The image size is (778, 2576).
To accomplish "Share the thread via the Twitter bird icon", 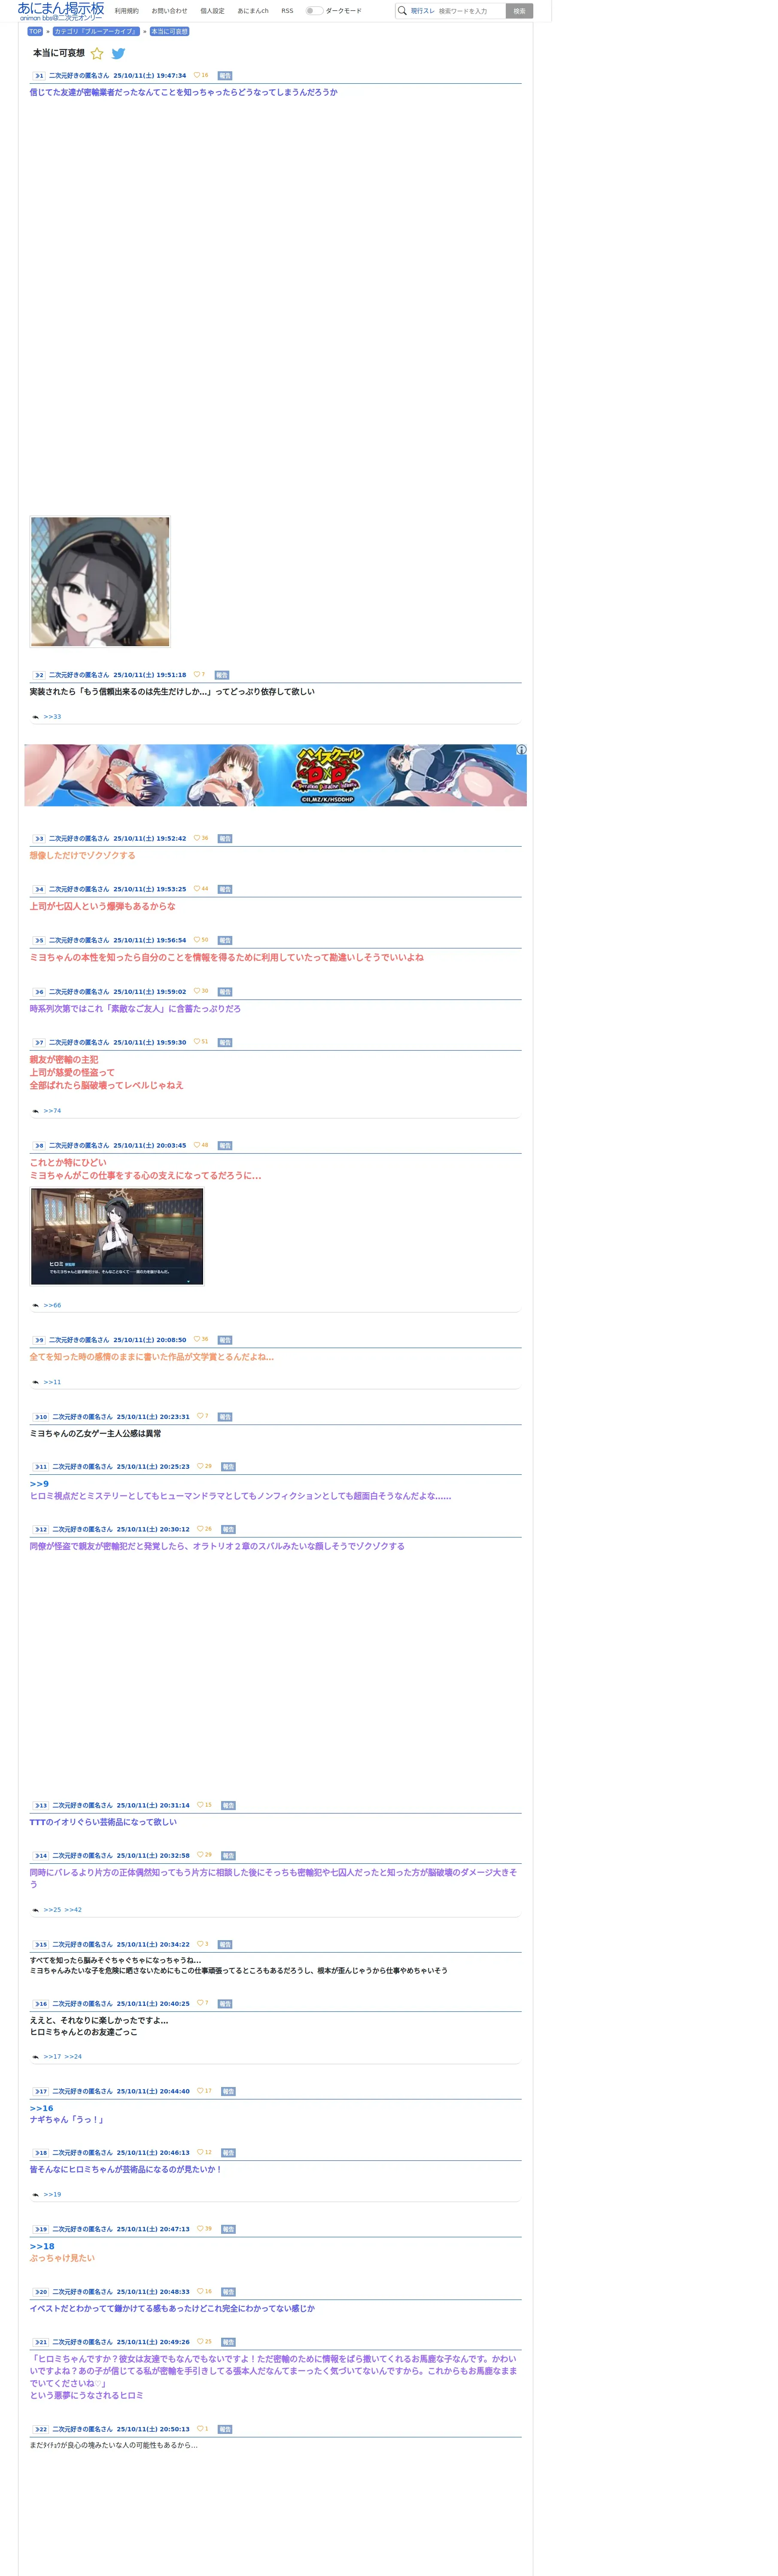I will tap(118, 54).
